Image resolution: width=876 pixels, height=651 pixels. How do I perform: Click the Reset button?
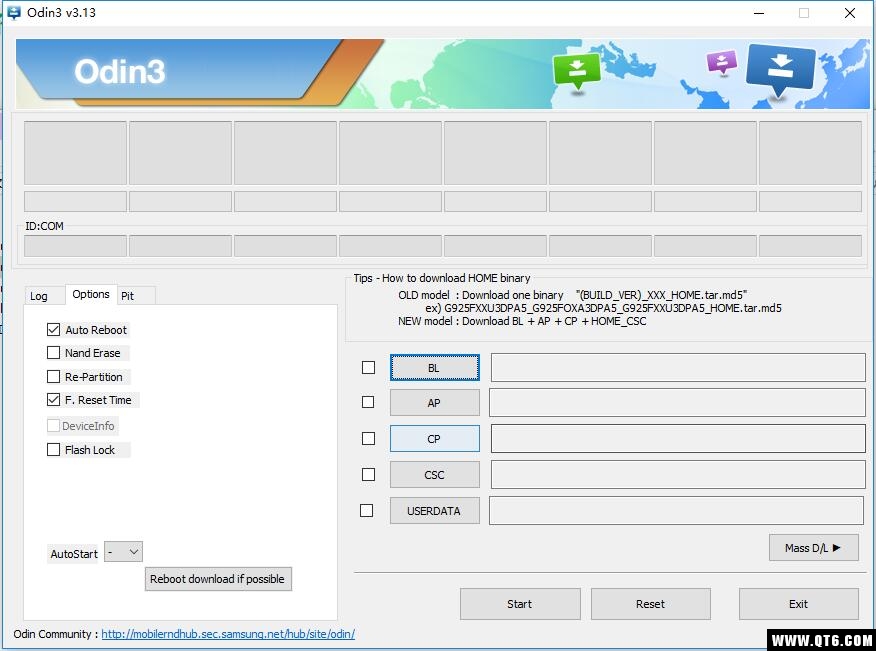(651, 604)
